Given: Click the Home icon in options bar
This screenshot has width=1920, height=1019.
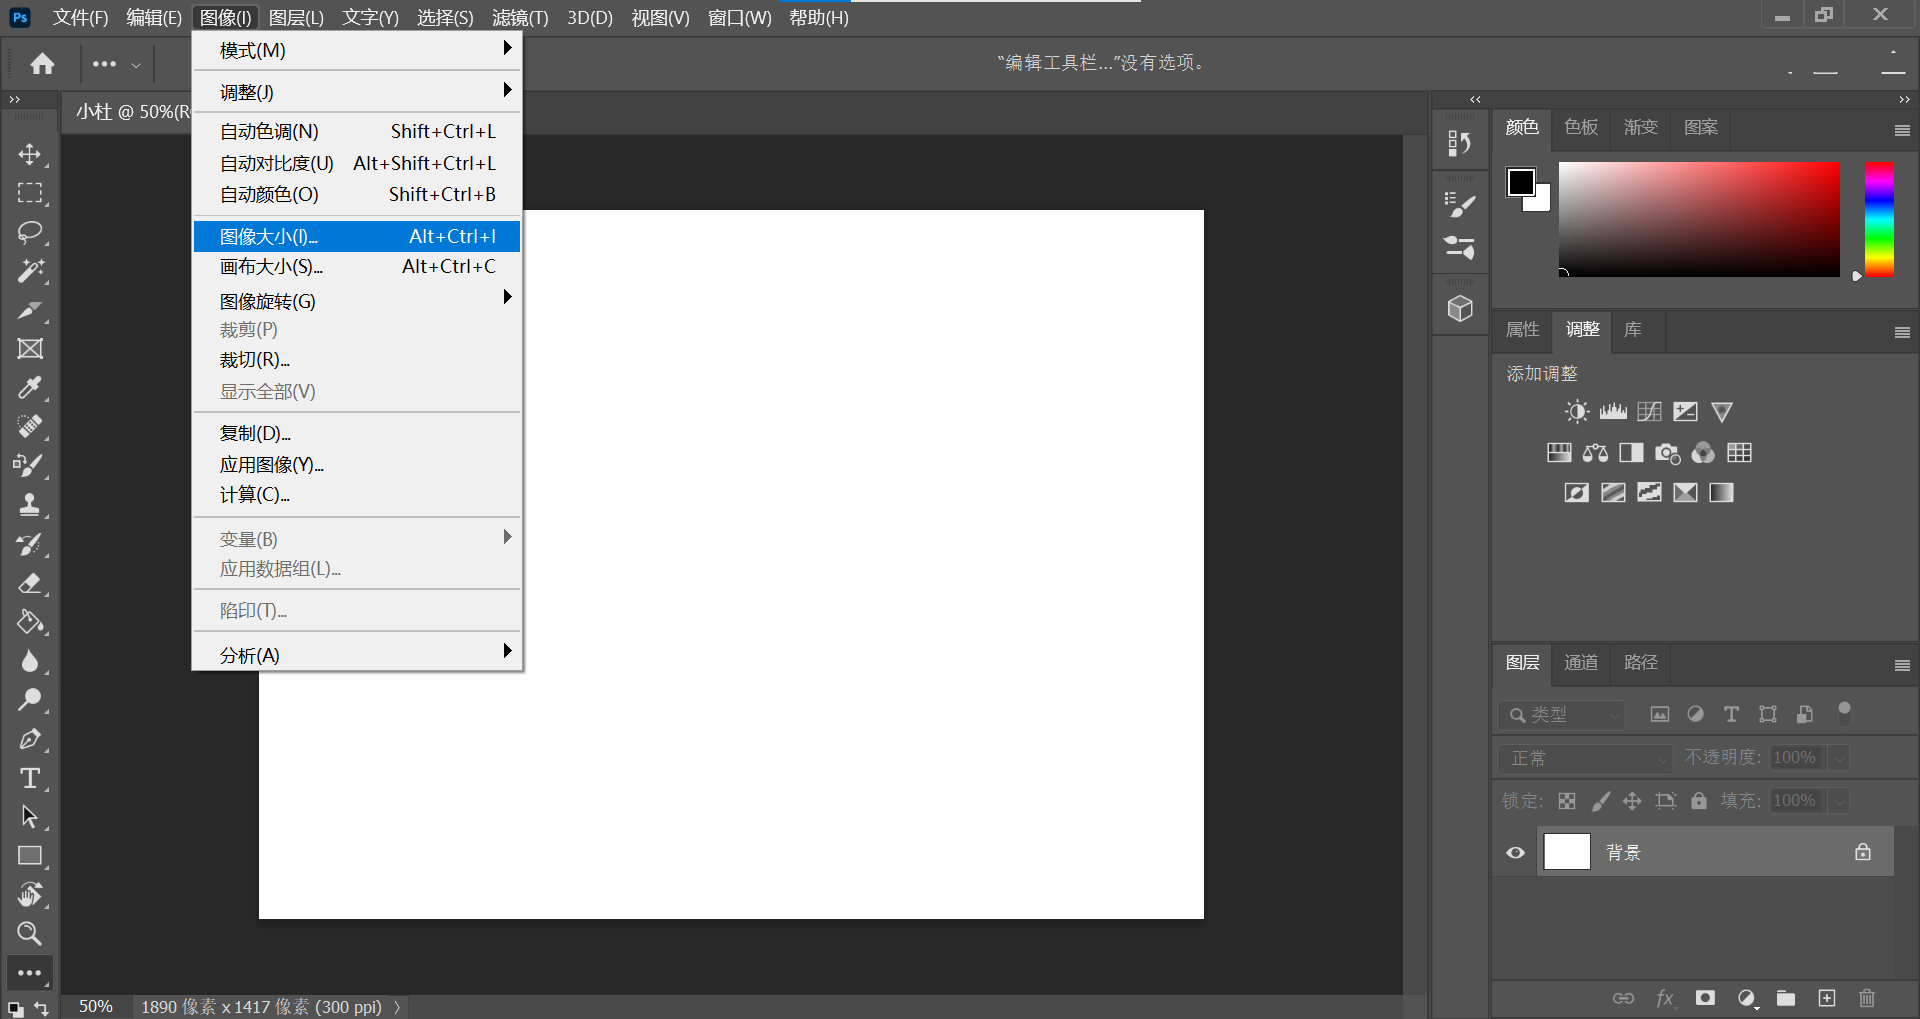Looking at the screenshot, I should [x=42, y=64].
